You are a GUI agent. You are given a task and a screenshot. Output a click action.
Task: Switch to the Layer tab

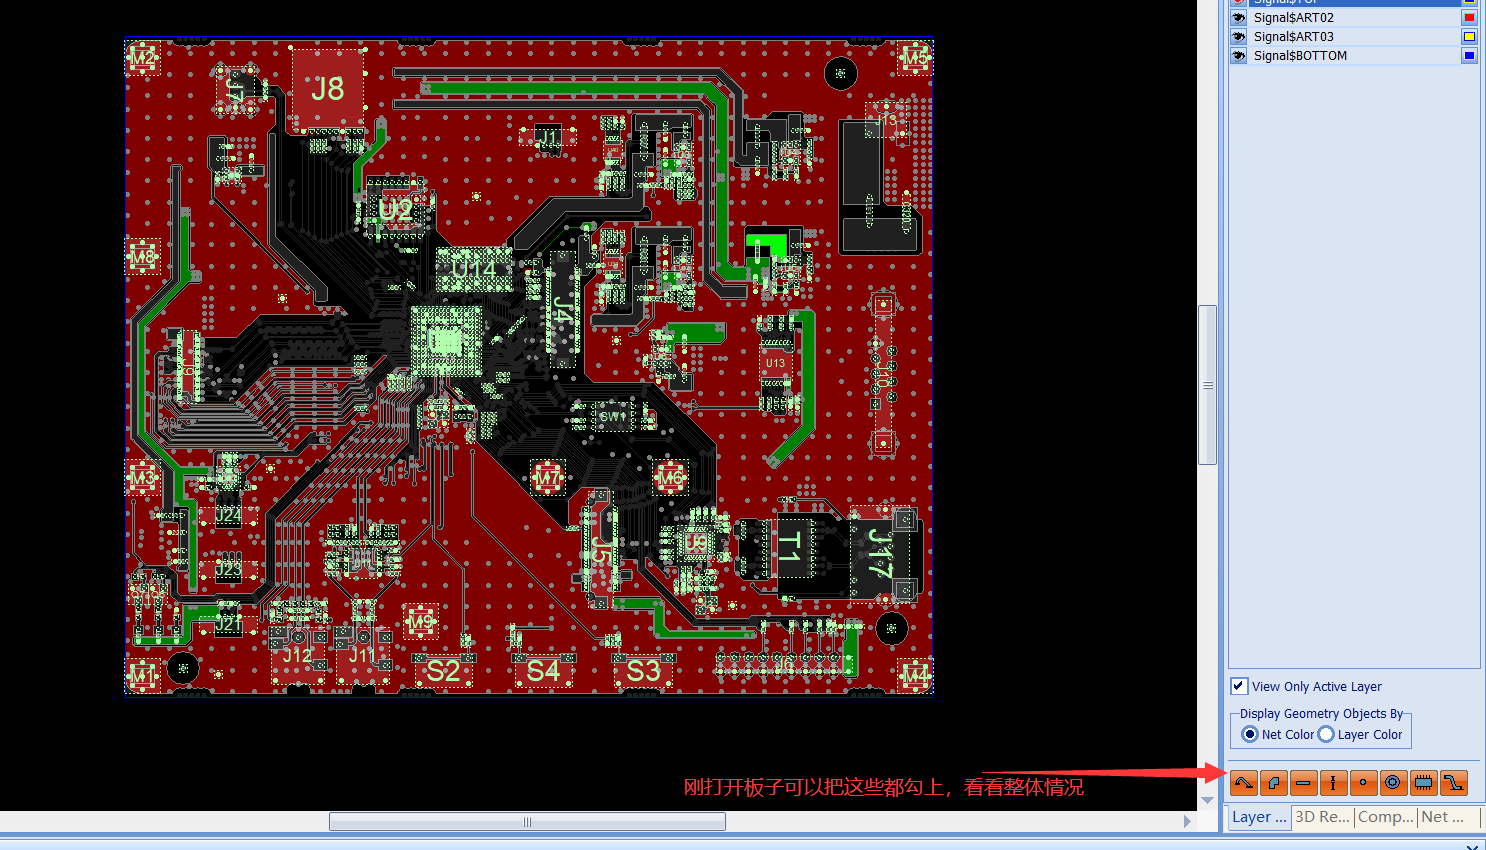pos(1259,817)
